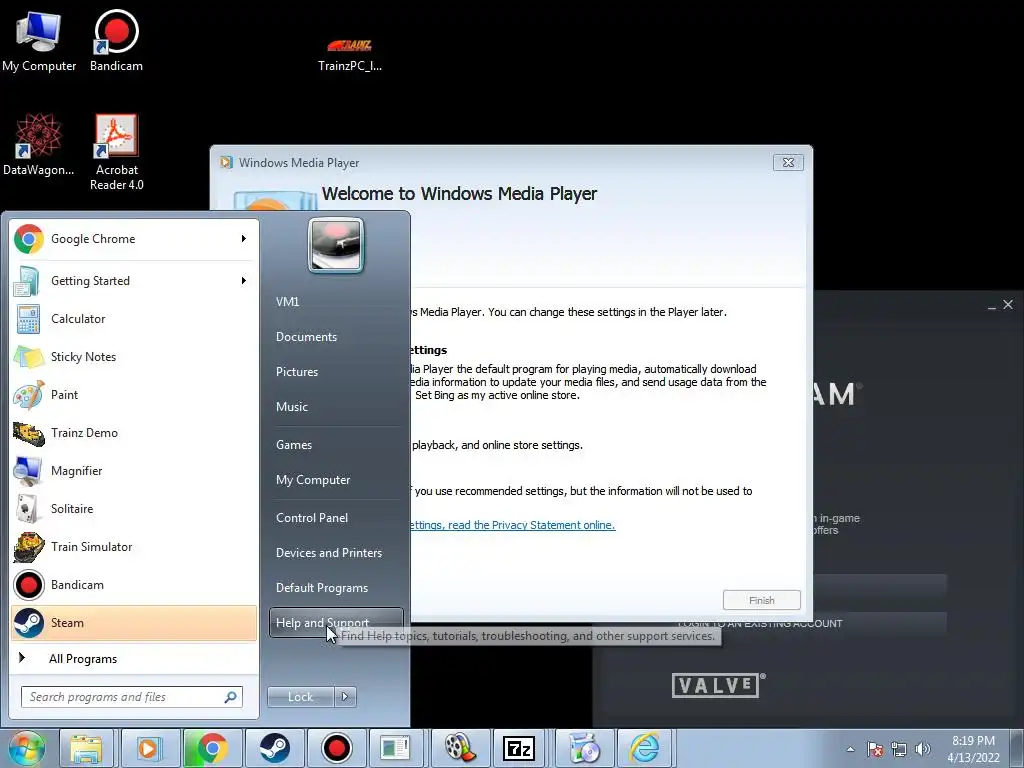This screenshot has height=768, width=1024.
Task: Launch Train Simulator from Start menu
Action: coord(134,547)
